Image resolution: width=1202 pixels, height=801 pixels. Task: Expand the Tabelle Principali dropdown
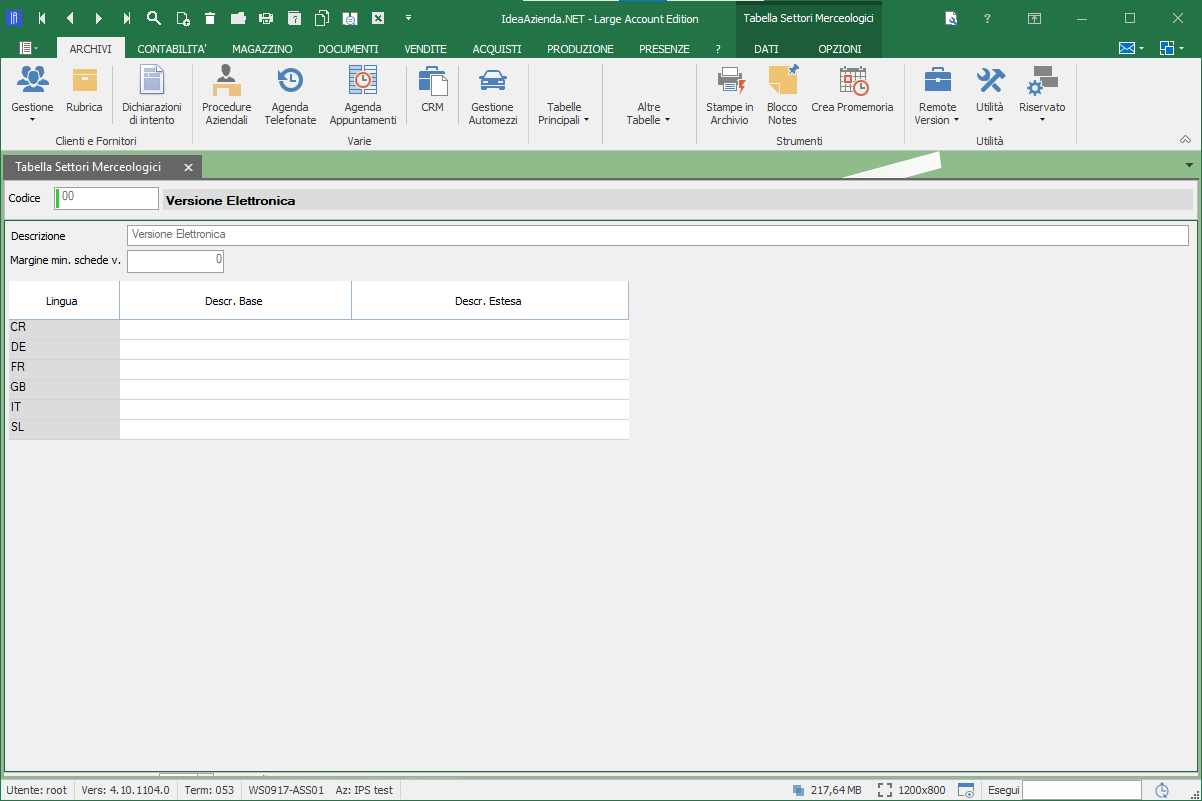[564, 113]
